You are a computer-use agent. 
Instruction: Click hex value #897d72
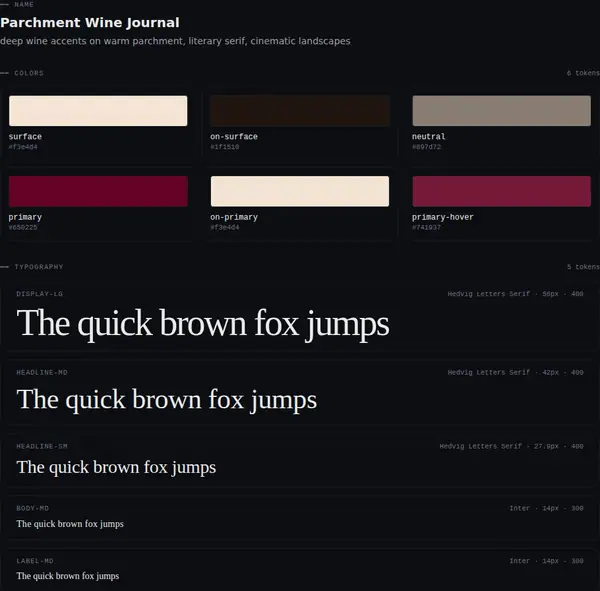pos(426,147)
